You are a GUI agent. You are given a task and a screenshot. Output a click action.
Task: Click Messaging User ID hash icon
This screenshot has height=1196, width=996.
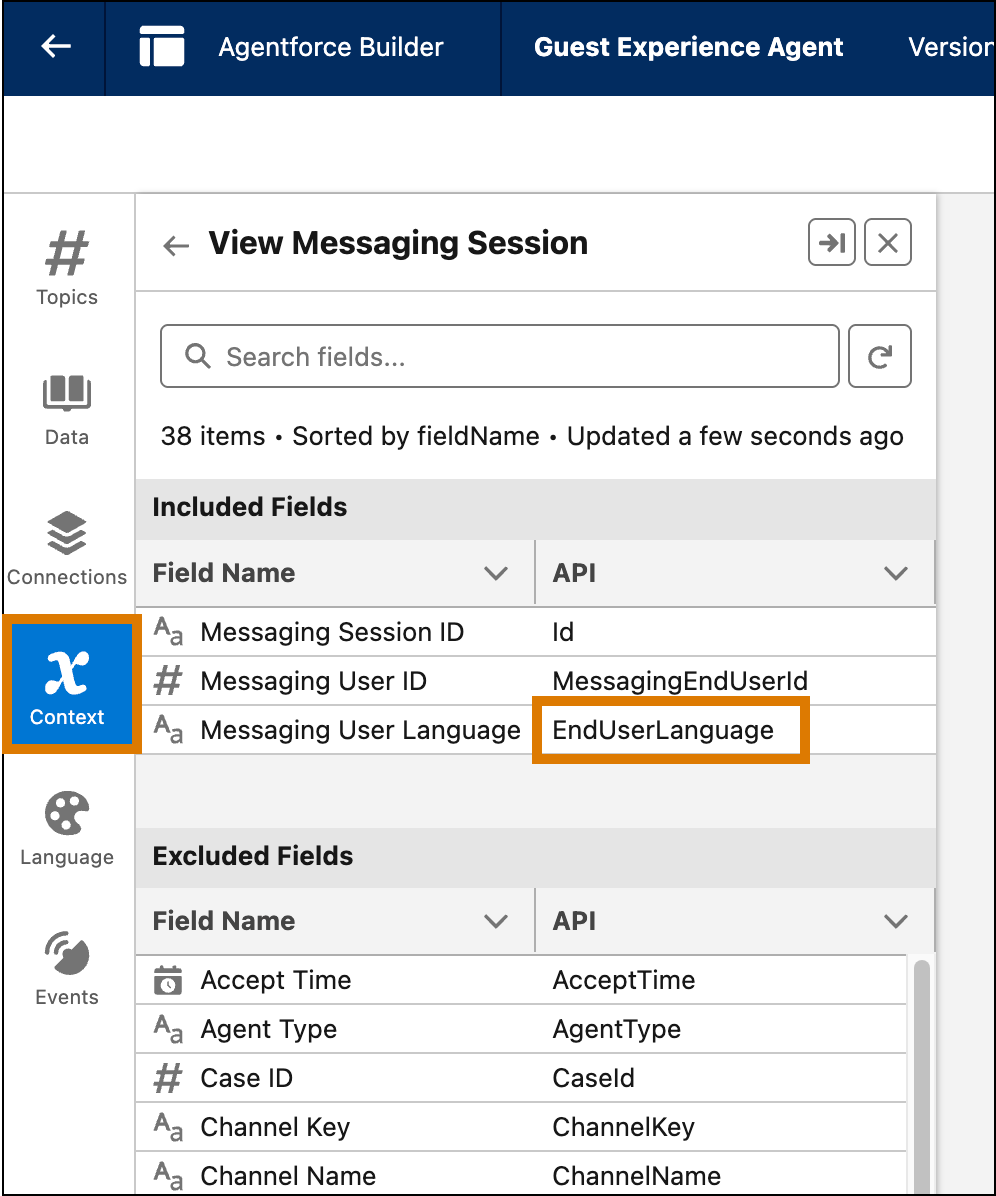(168, 680)
